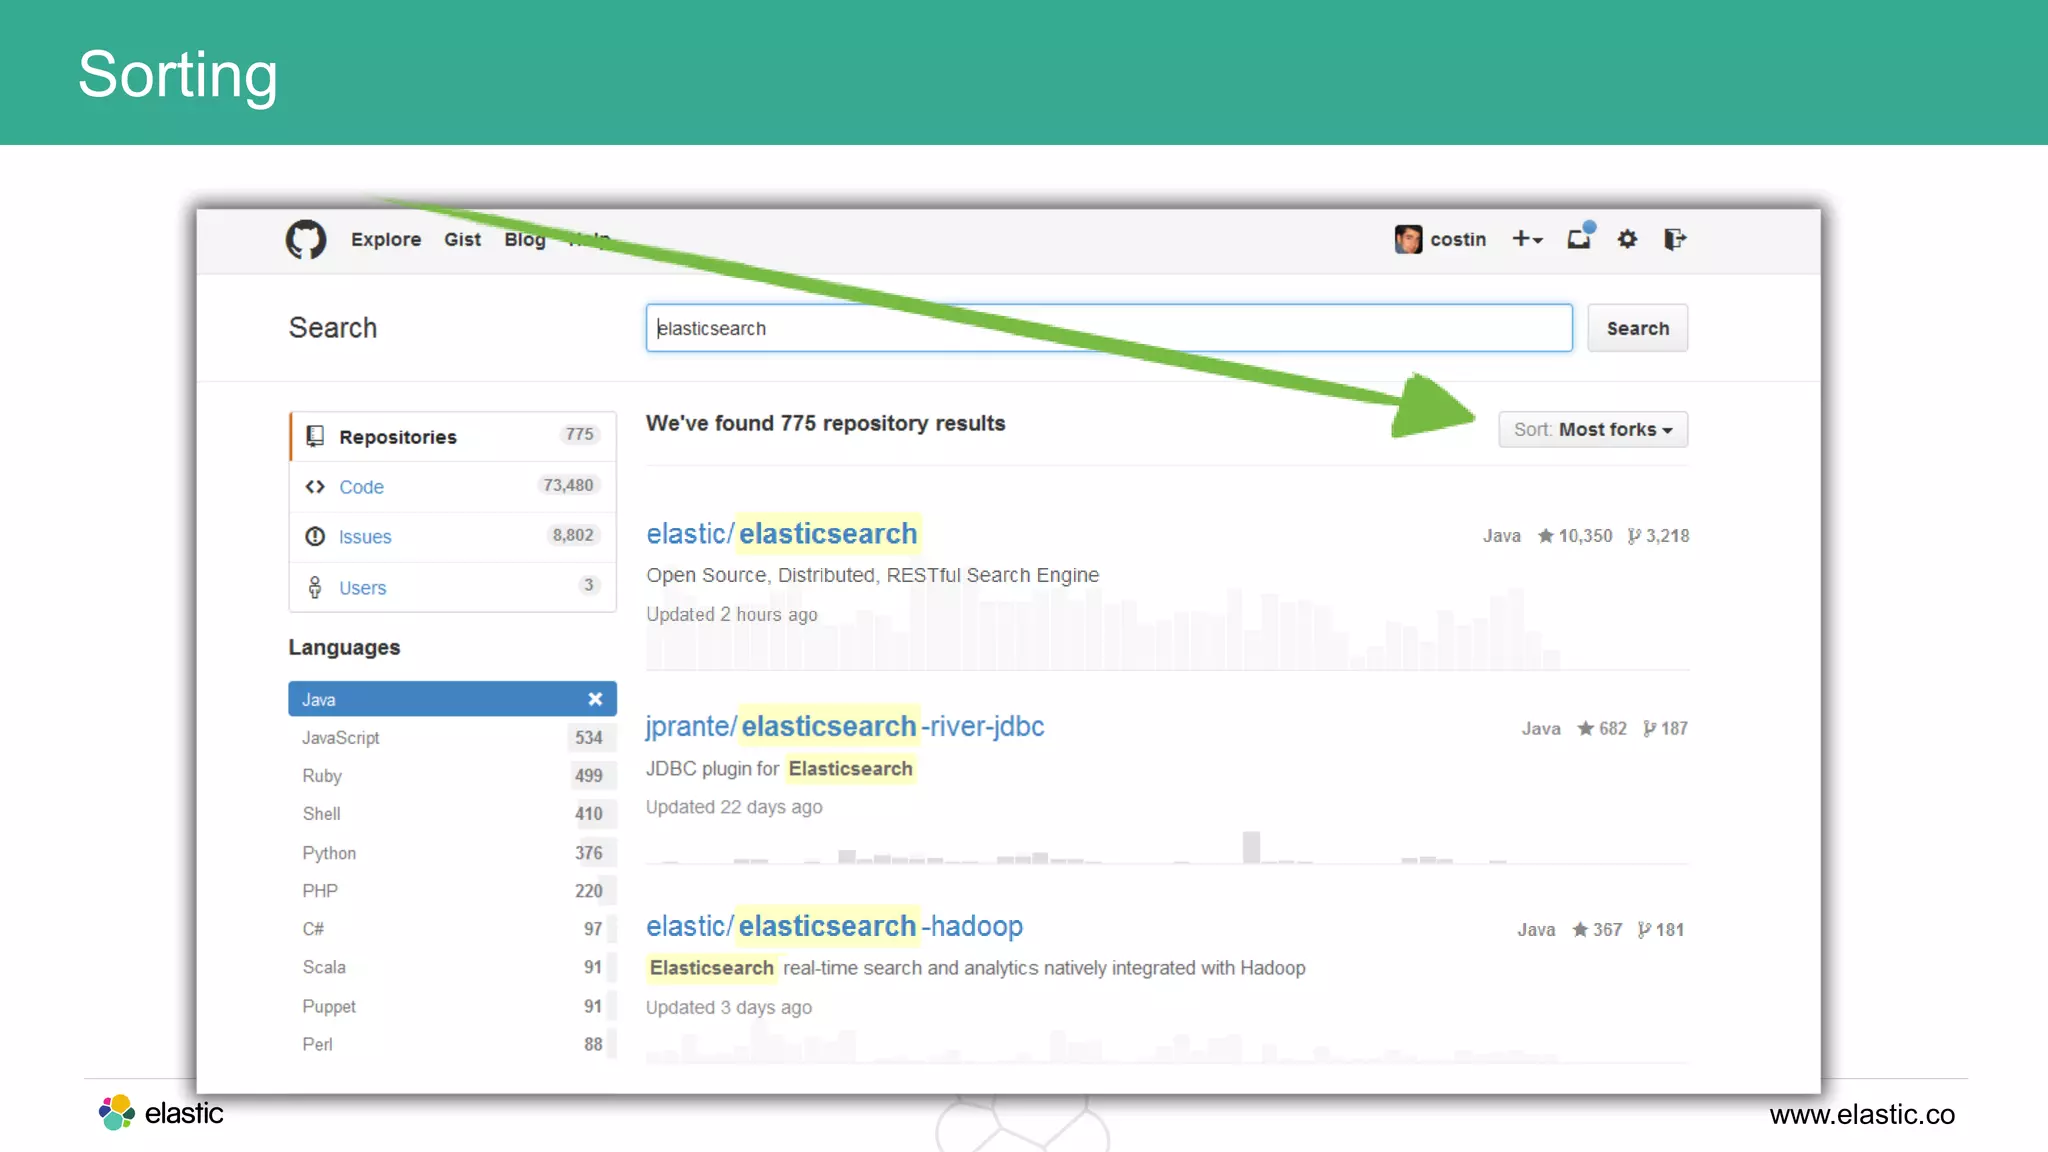Click the elastic logo in footer
This screenshot has width=2048, height=1152.
click(161, 1112)
